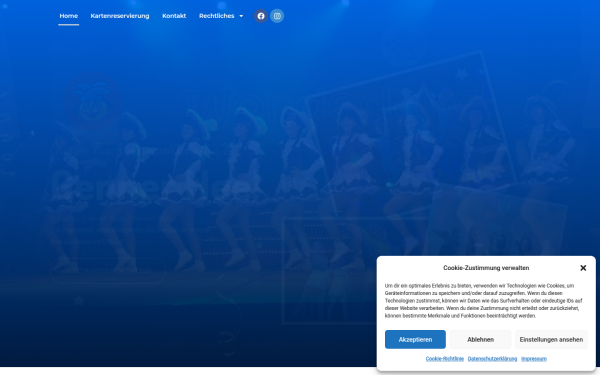Accept cookies with the Akzeptieren button
Screen dimensions: 600x375
point(415,339)
